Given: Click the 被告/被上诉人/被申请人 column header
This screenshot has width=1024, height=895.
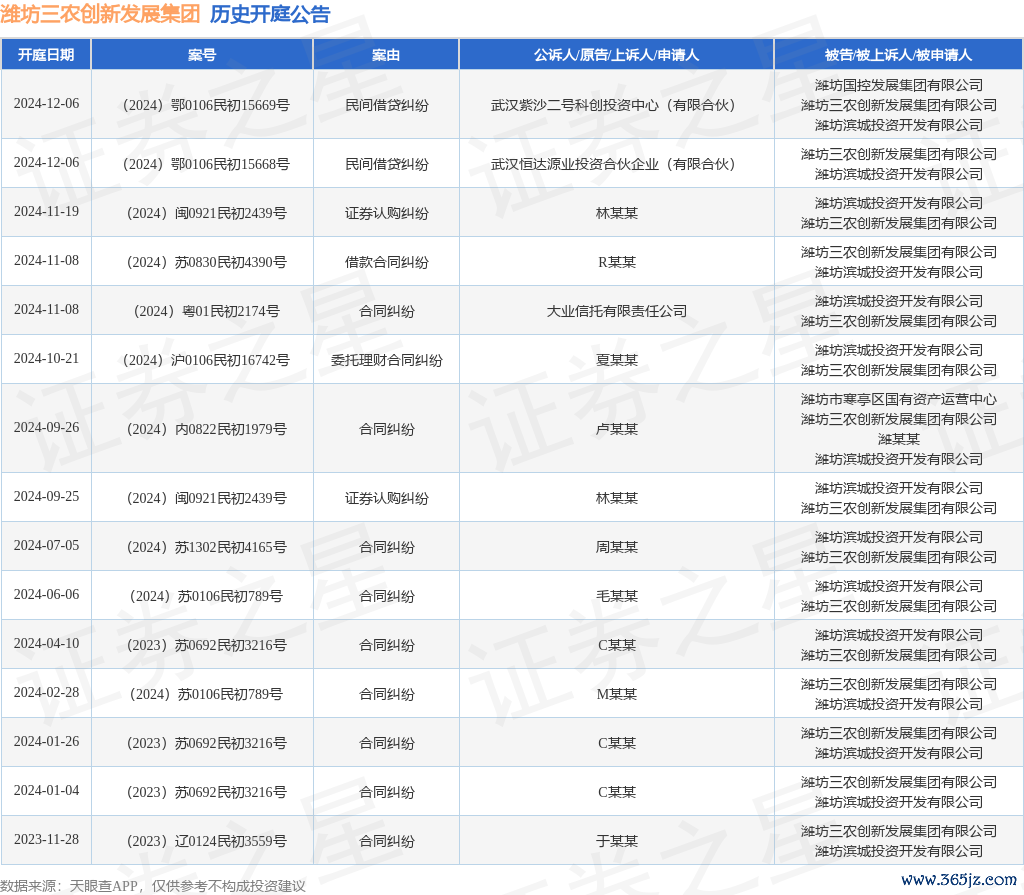Looking at the screenshot, I should [x=899, y=55].
